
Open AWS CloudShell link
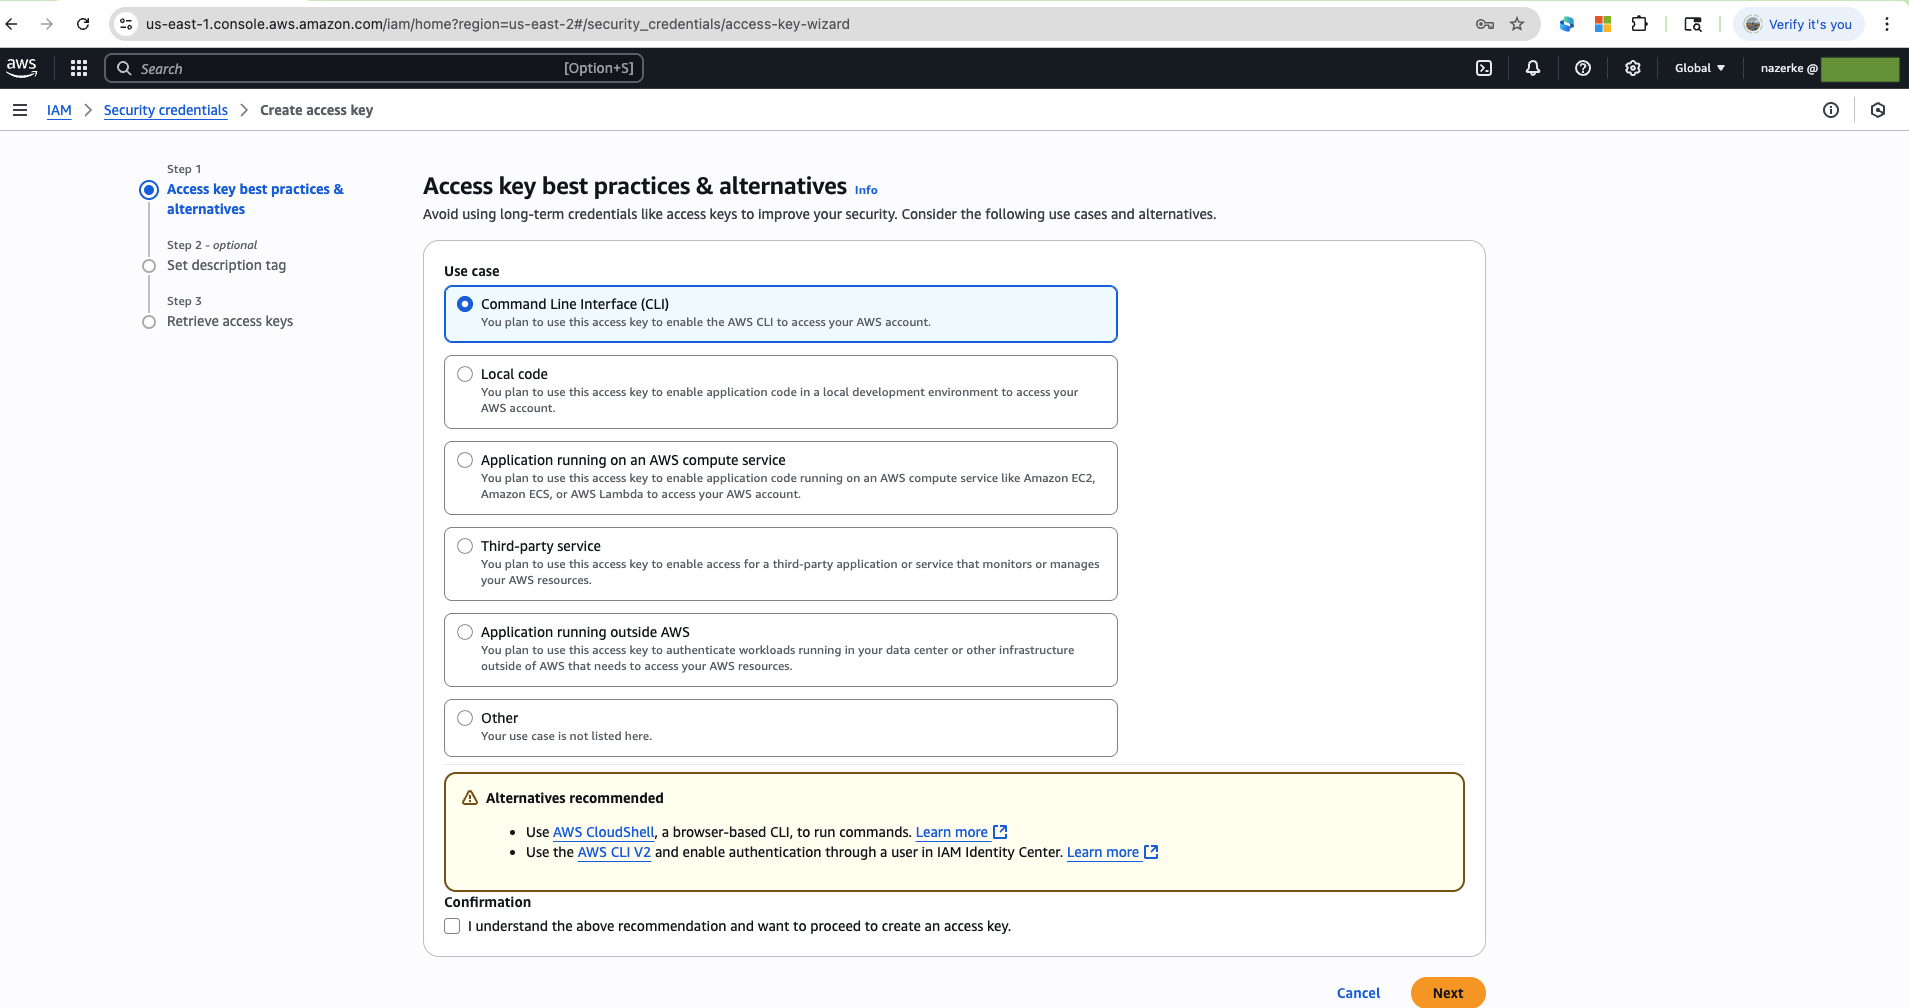tap(604, 832)
